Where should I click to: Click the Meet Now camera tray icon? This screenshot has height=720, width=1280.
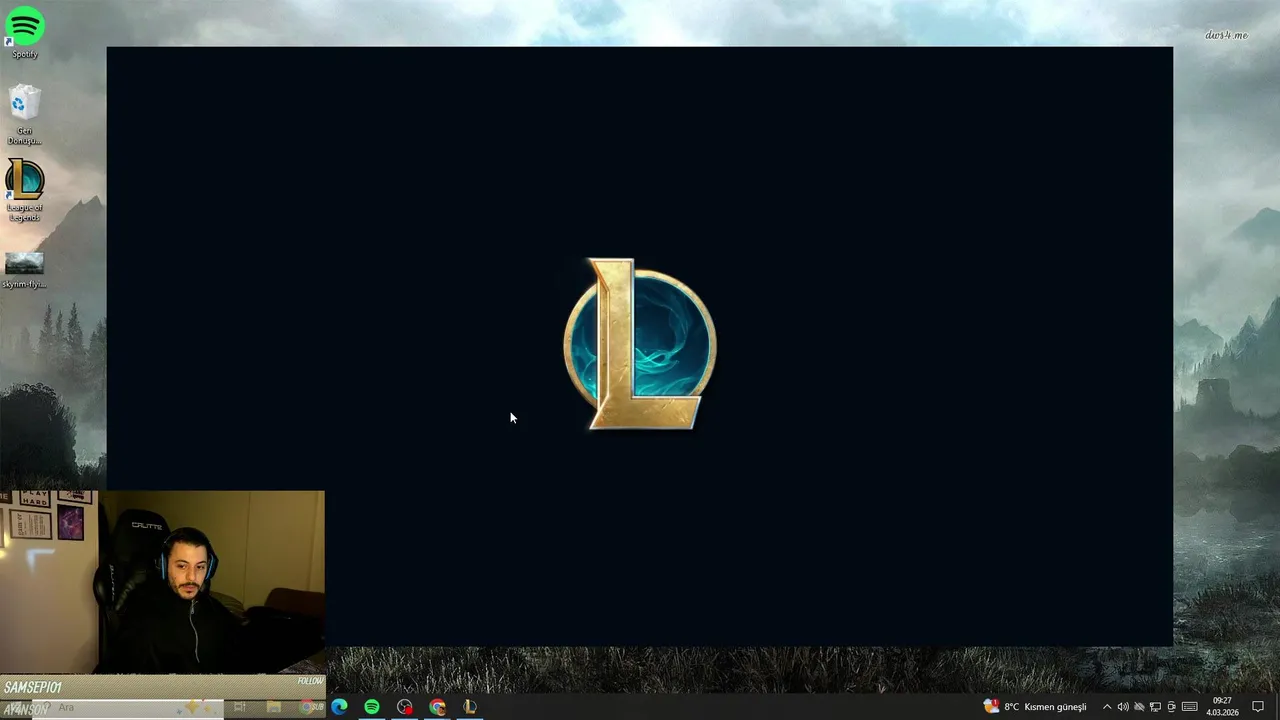point(1172,707)
